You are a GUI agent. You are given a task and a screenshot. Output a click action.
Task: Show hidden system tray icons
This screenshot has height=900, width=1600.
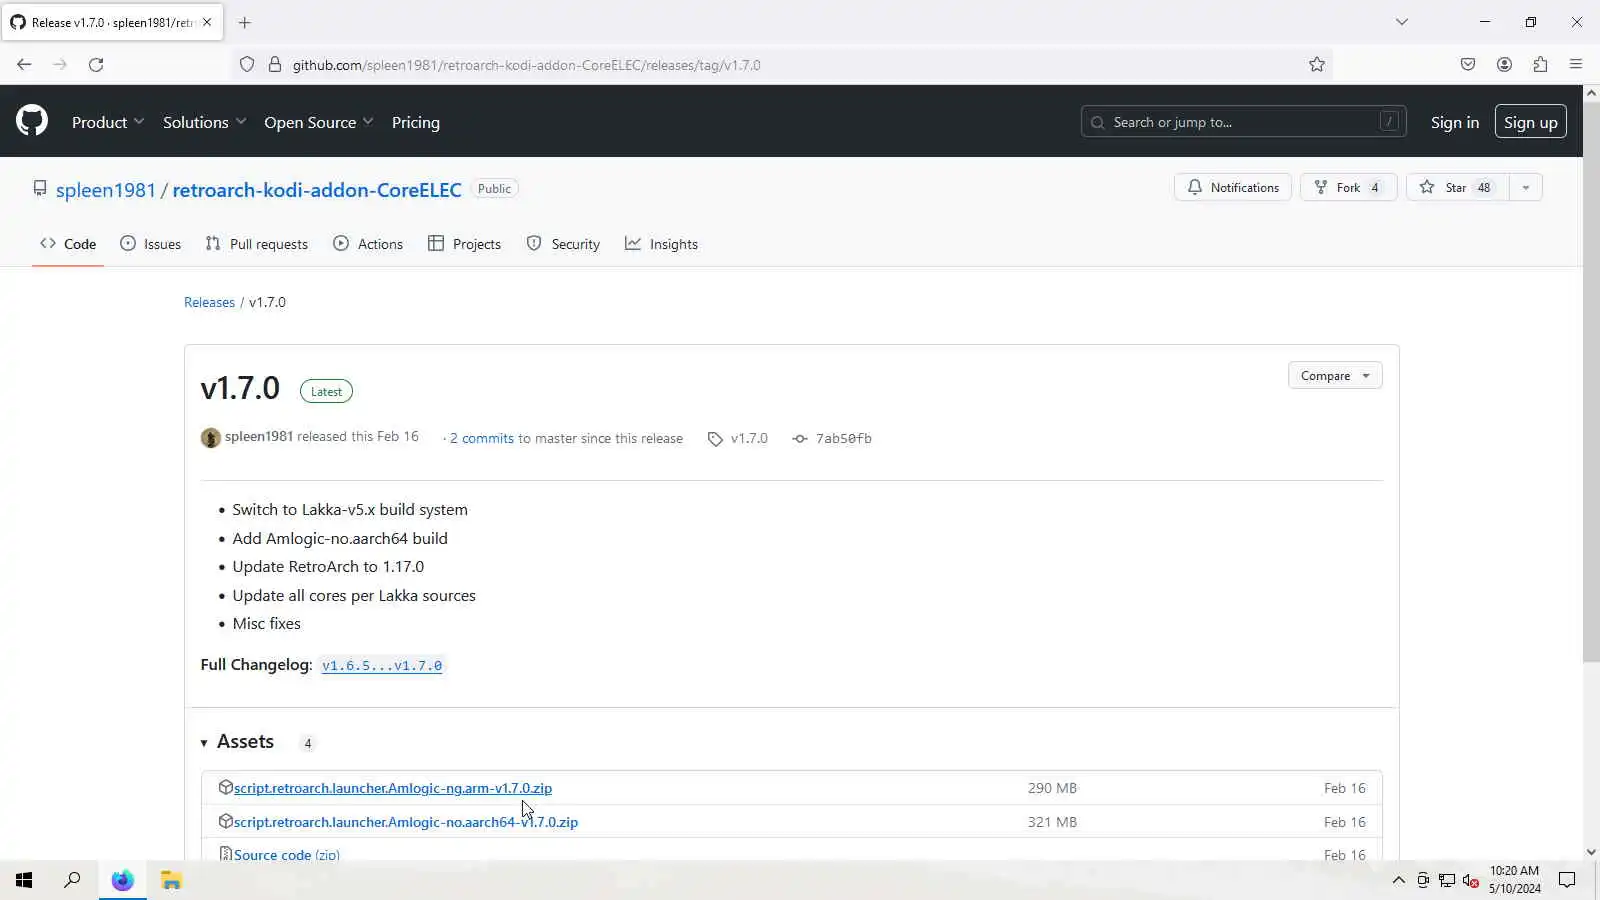pos(1398,880)
